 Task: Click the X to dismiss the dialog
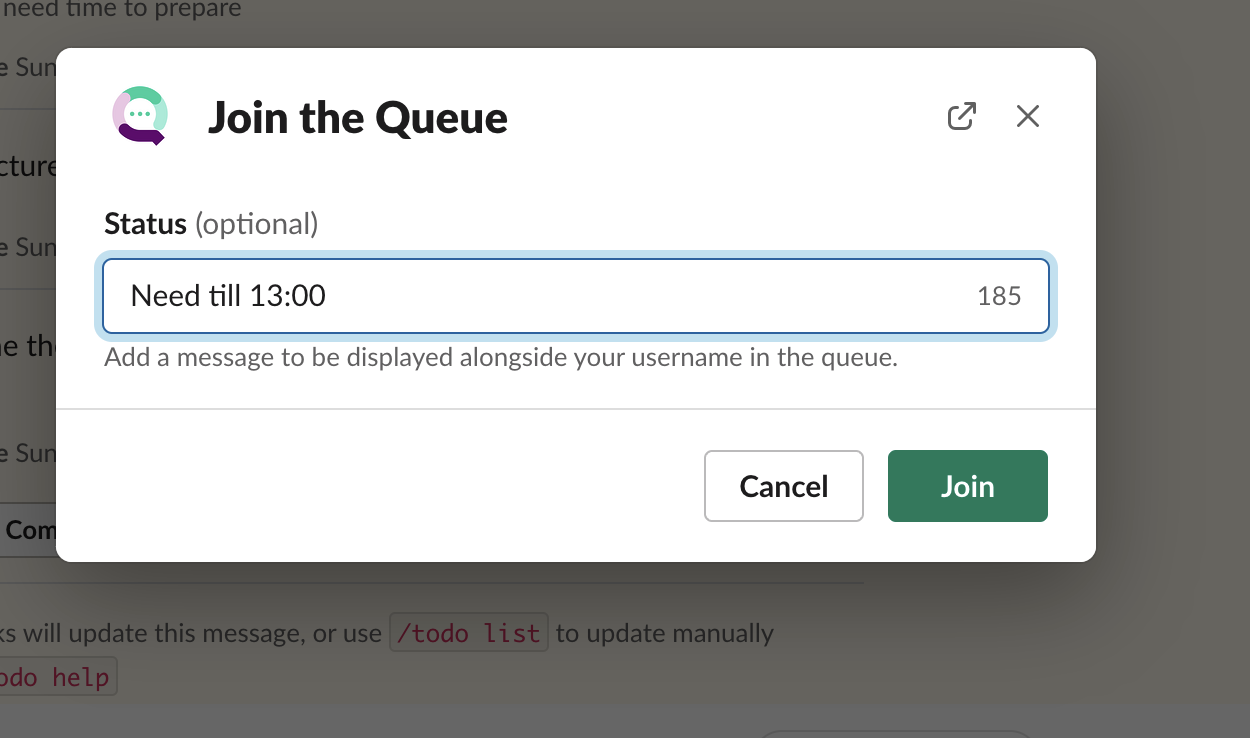1028,116
